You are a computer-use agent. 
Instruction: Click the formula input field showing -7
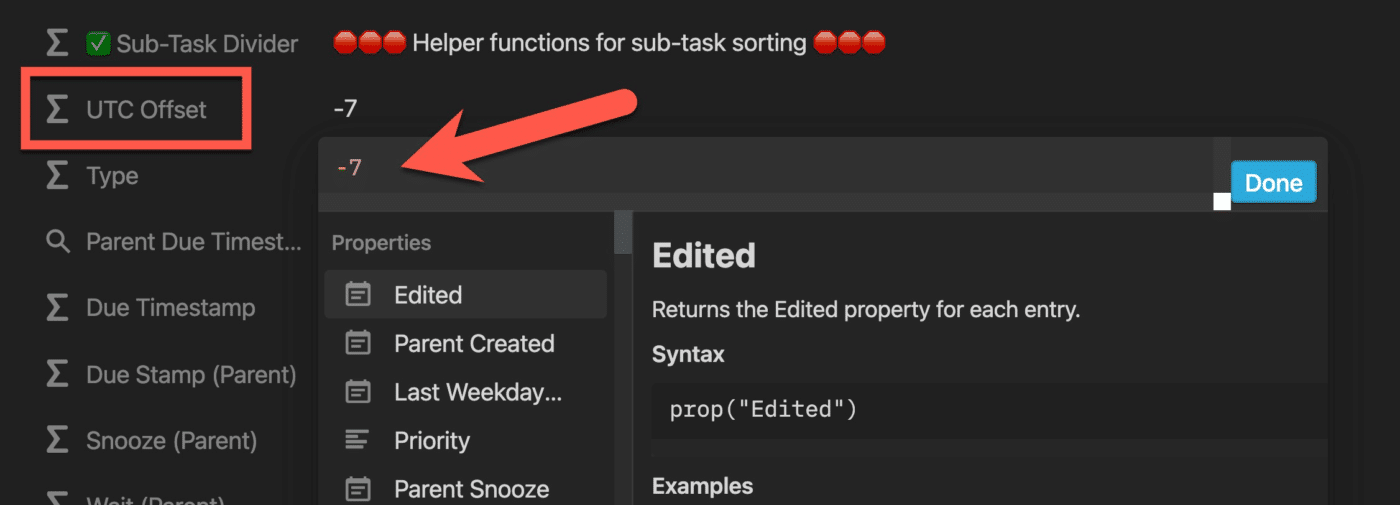(765, 167)
